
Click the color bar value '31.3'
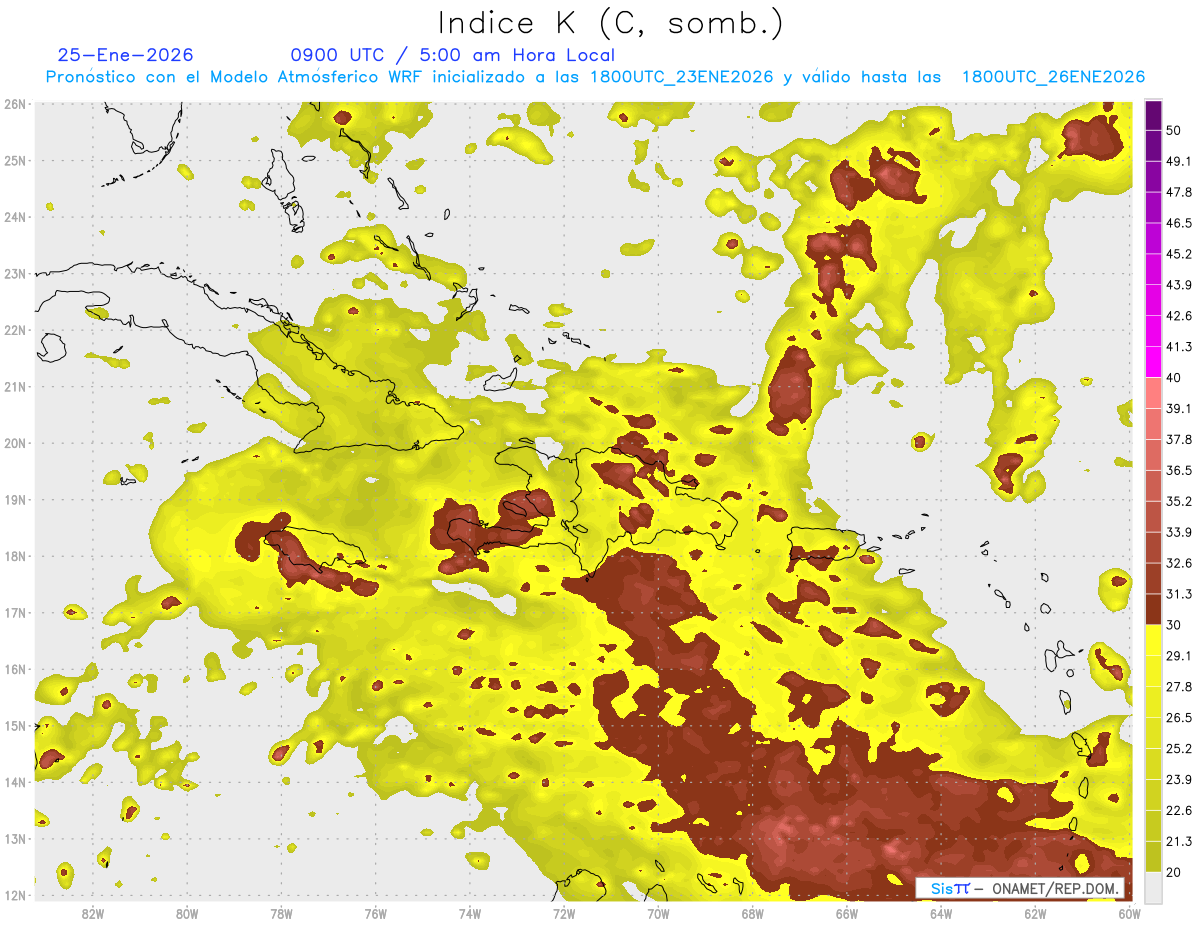[x=1178, y=594]
